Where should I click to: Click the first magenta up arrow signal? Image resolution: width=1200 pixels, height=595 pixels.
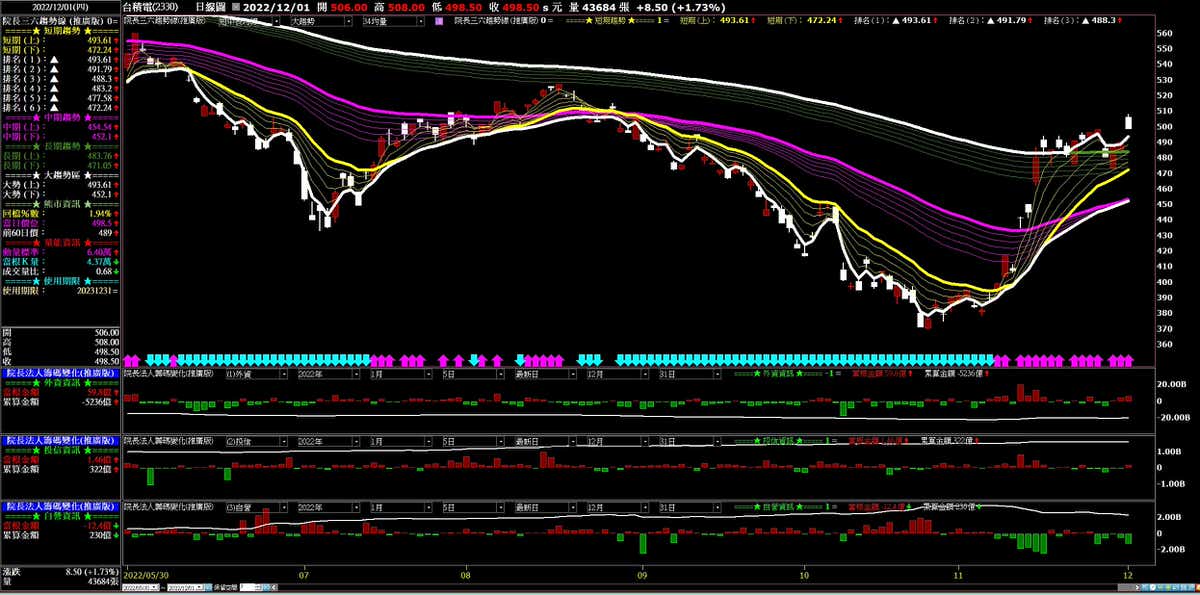point(127,359)
